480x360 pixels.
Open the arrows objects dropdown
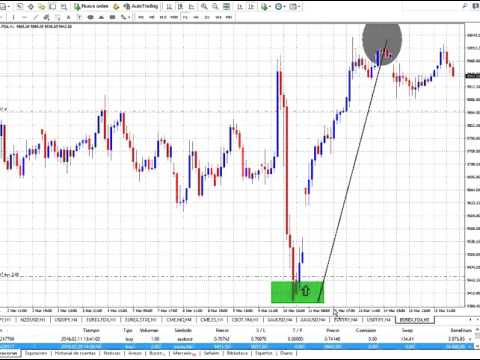[x=125, y=17]
